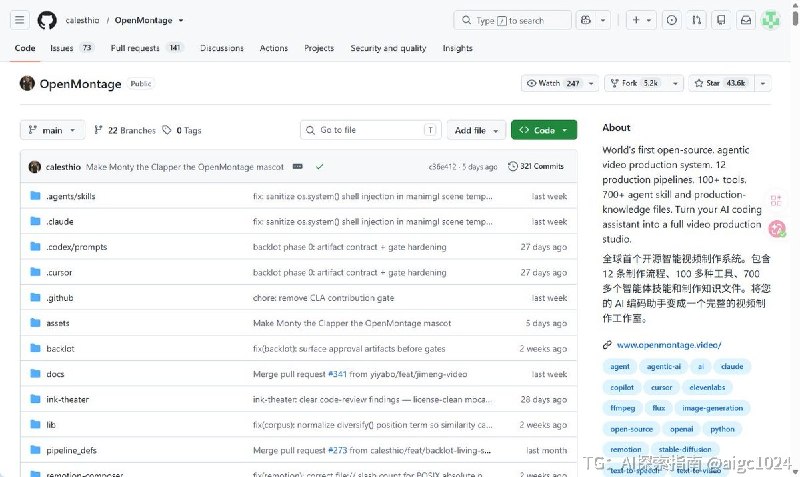
Task: Open the .codex/prompts folder
Action: pos(77,247)
